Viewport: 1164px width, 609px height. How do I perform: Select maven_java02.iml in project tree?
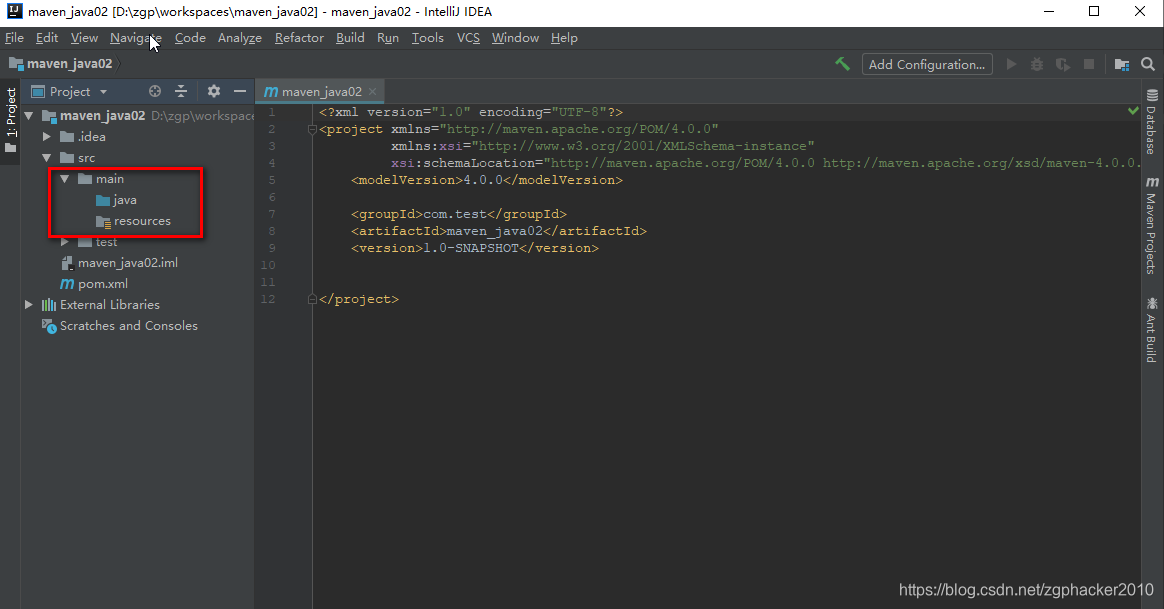point(128,263)
